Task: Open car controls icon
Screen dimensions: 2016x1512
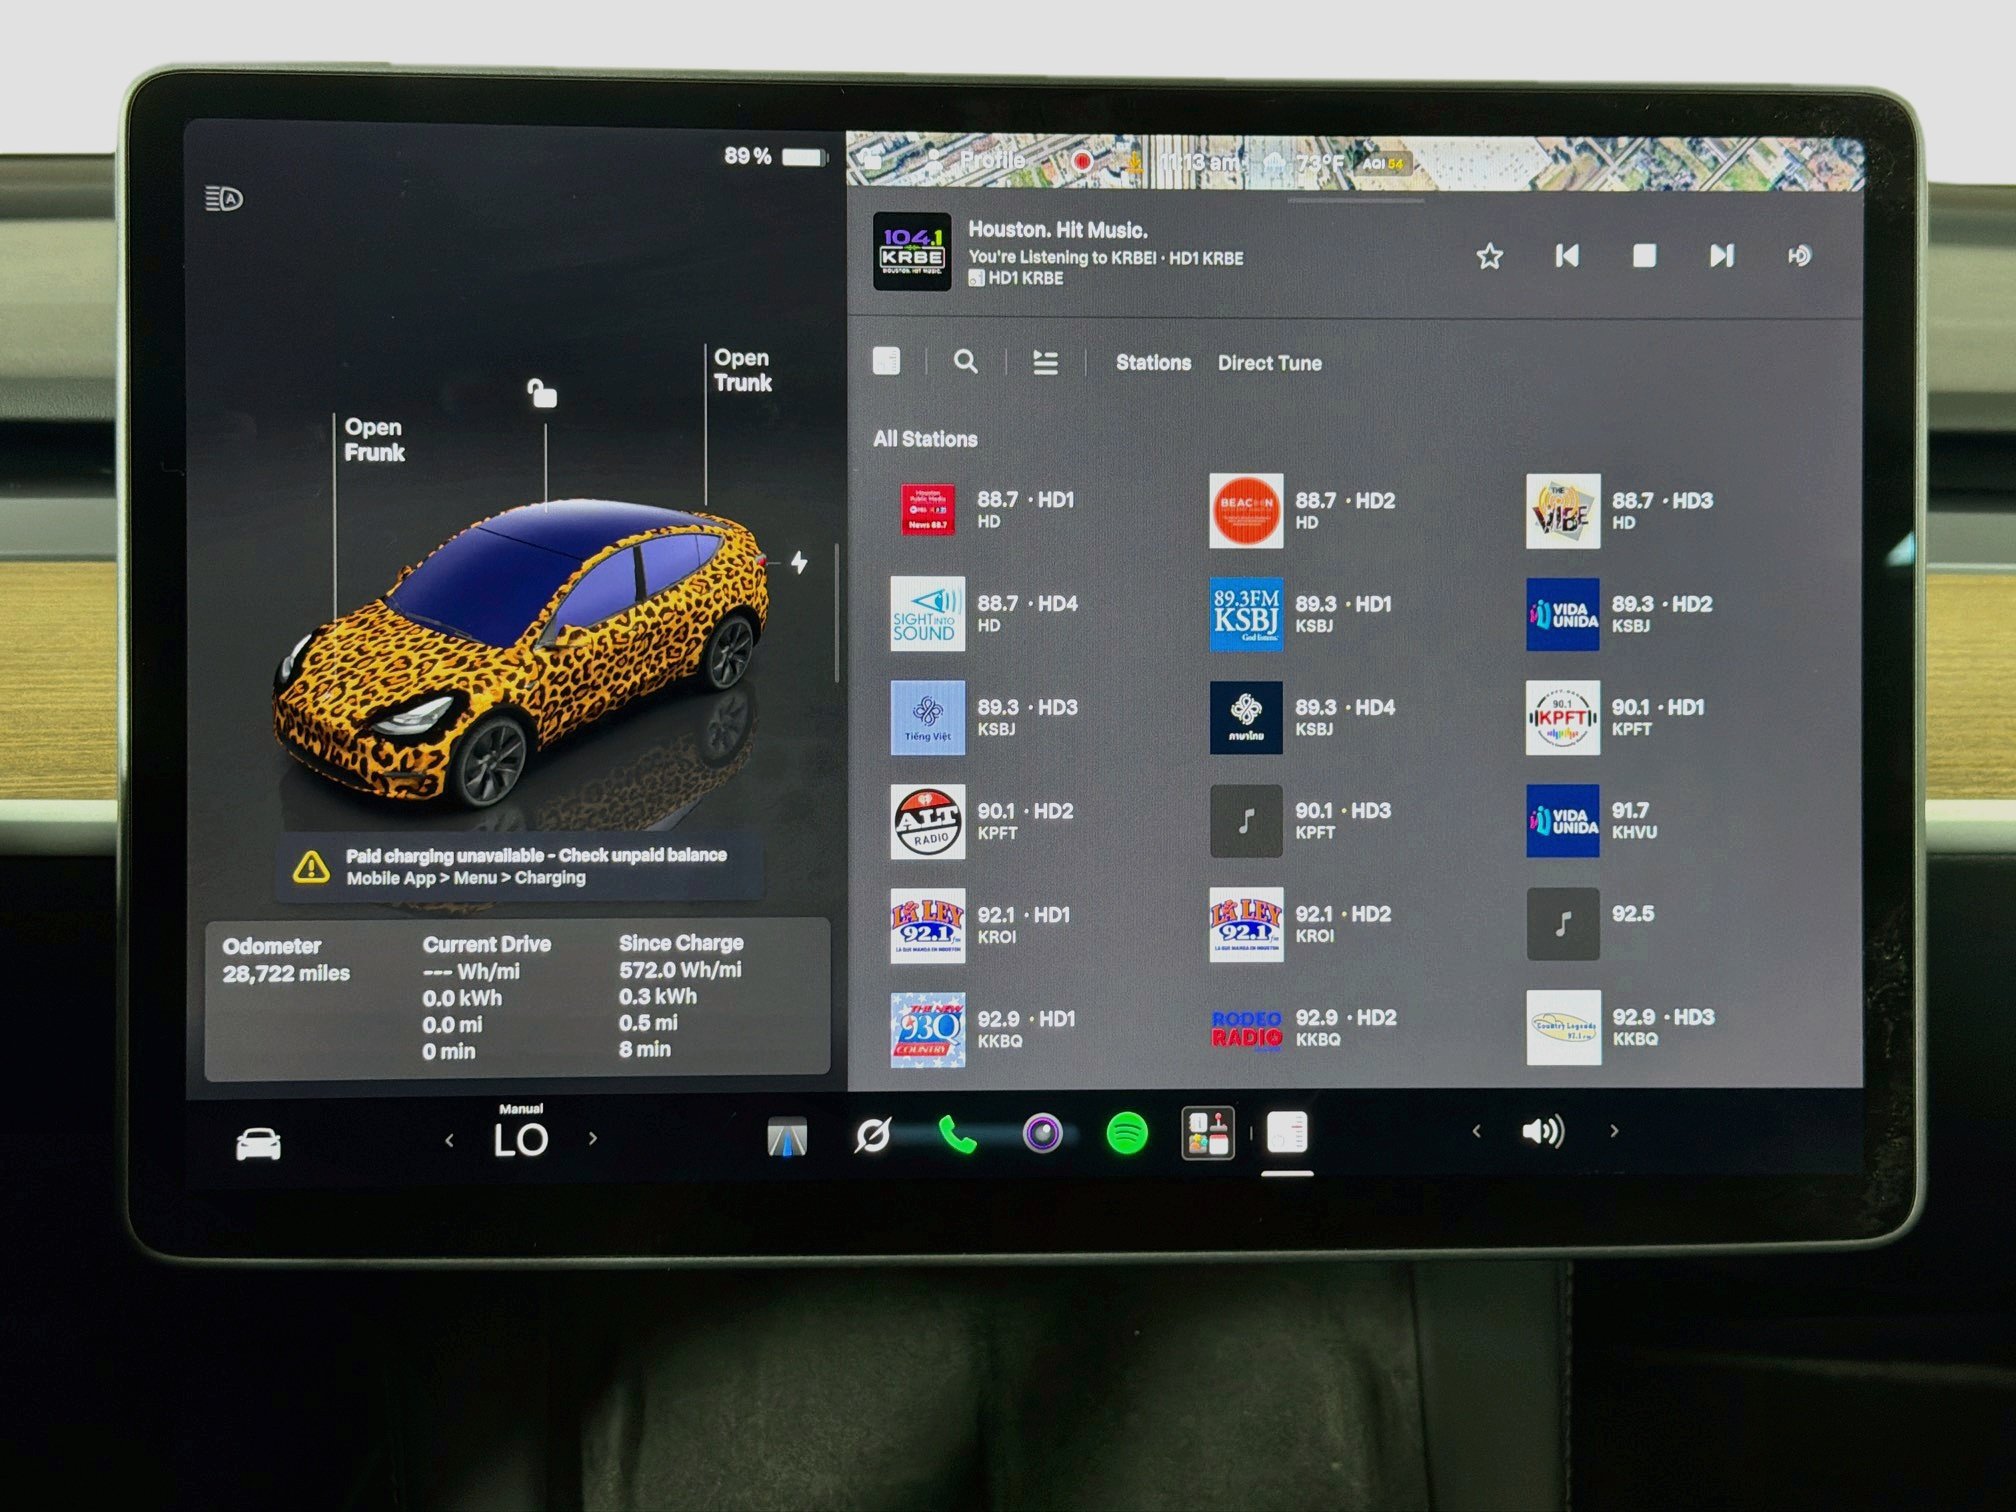Action: pyautogui.click(x=258, y=1143)
